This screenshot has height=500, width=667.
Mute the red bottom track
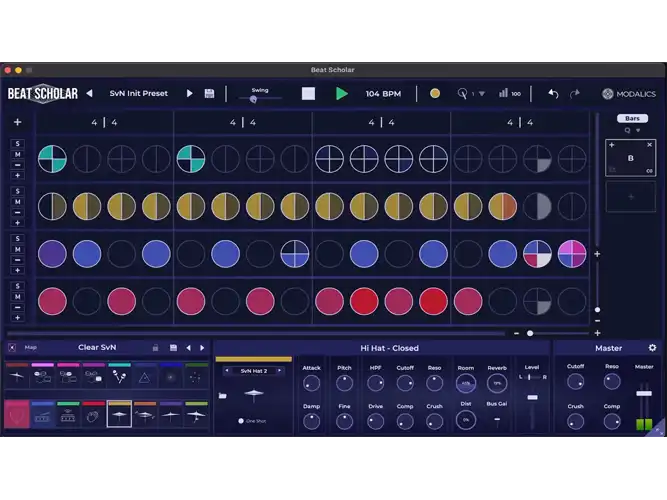(17, 297)
